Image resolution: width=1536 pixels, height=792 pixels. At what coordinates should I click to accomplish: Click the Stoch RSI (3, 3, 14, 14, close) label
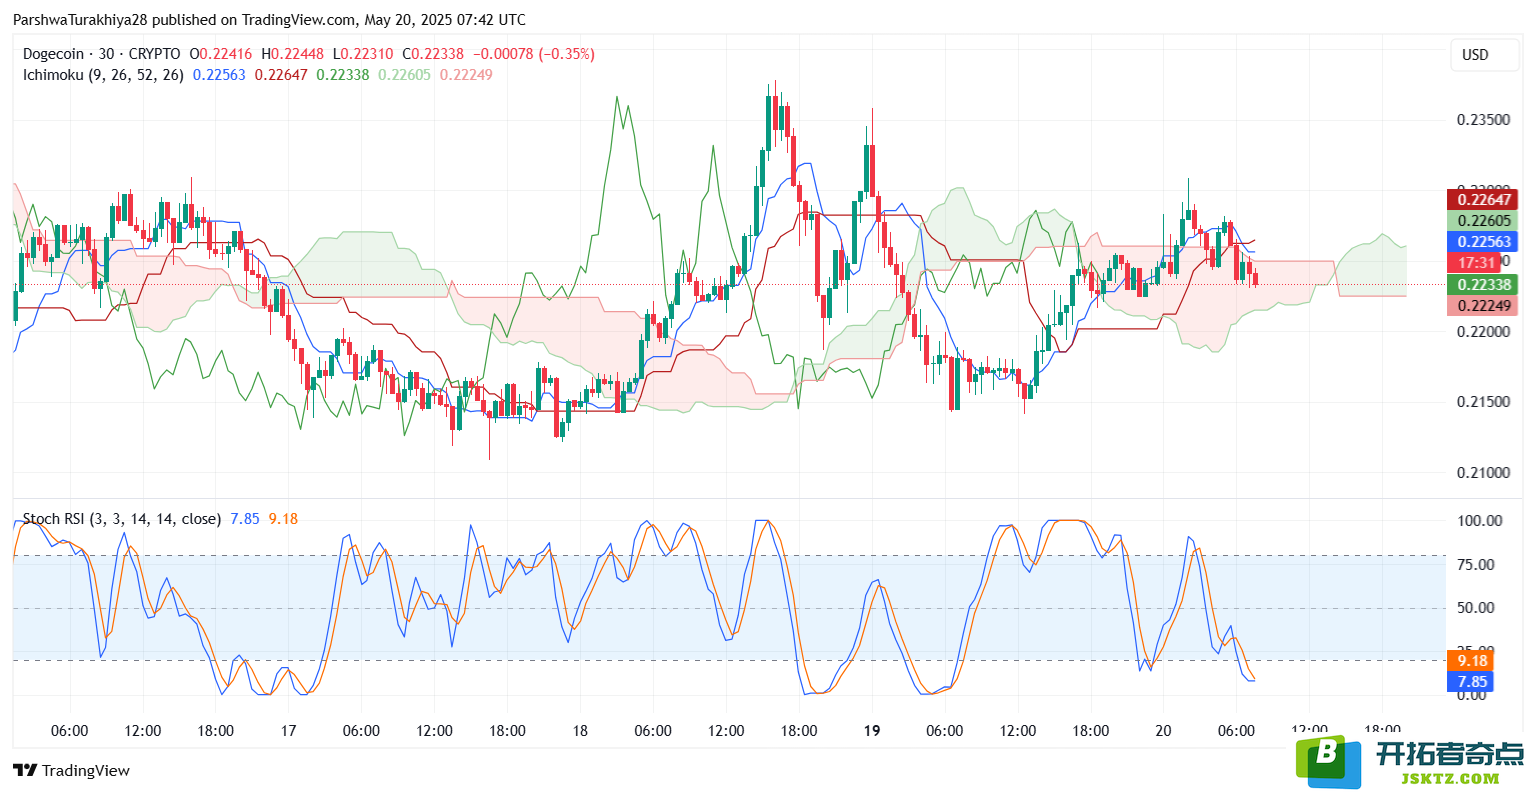(x=121, y=519)
